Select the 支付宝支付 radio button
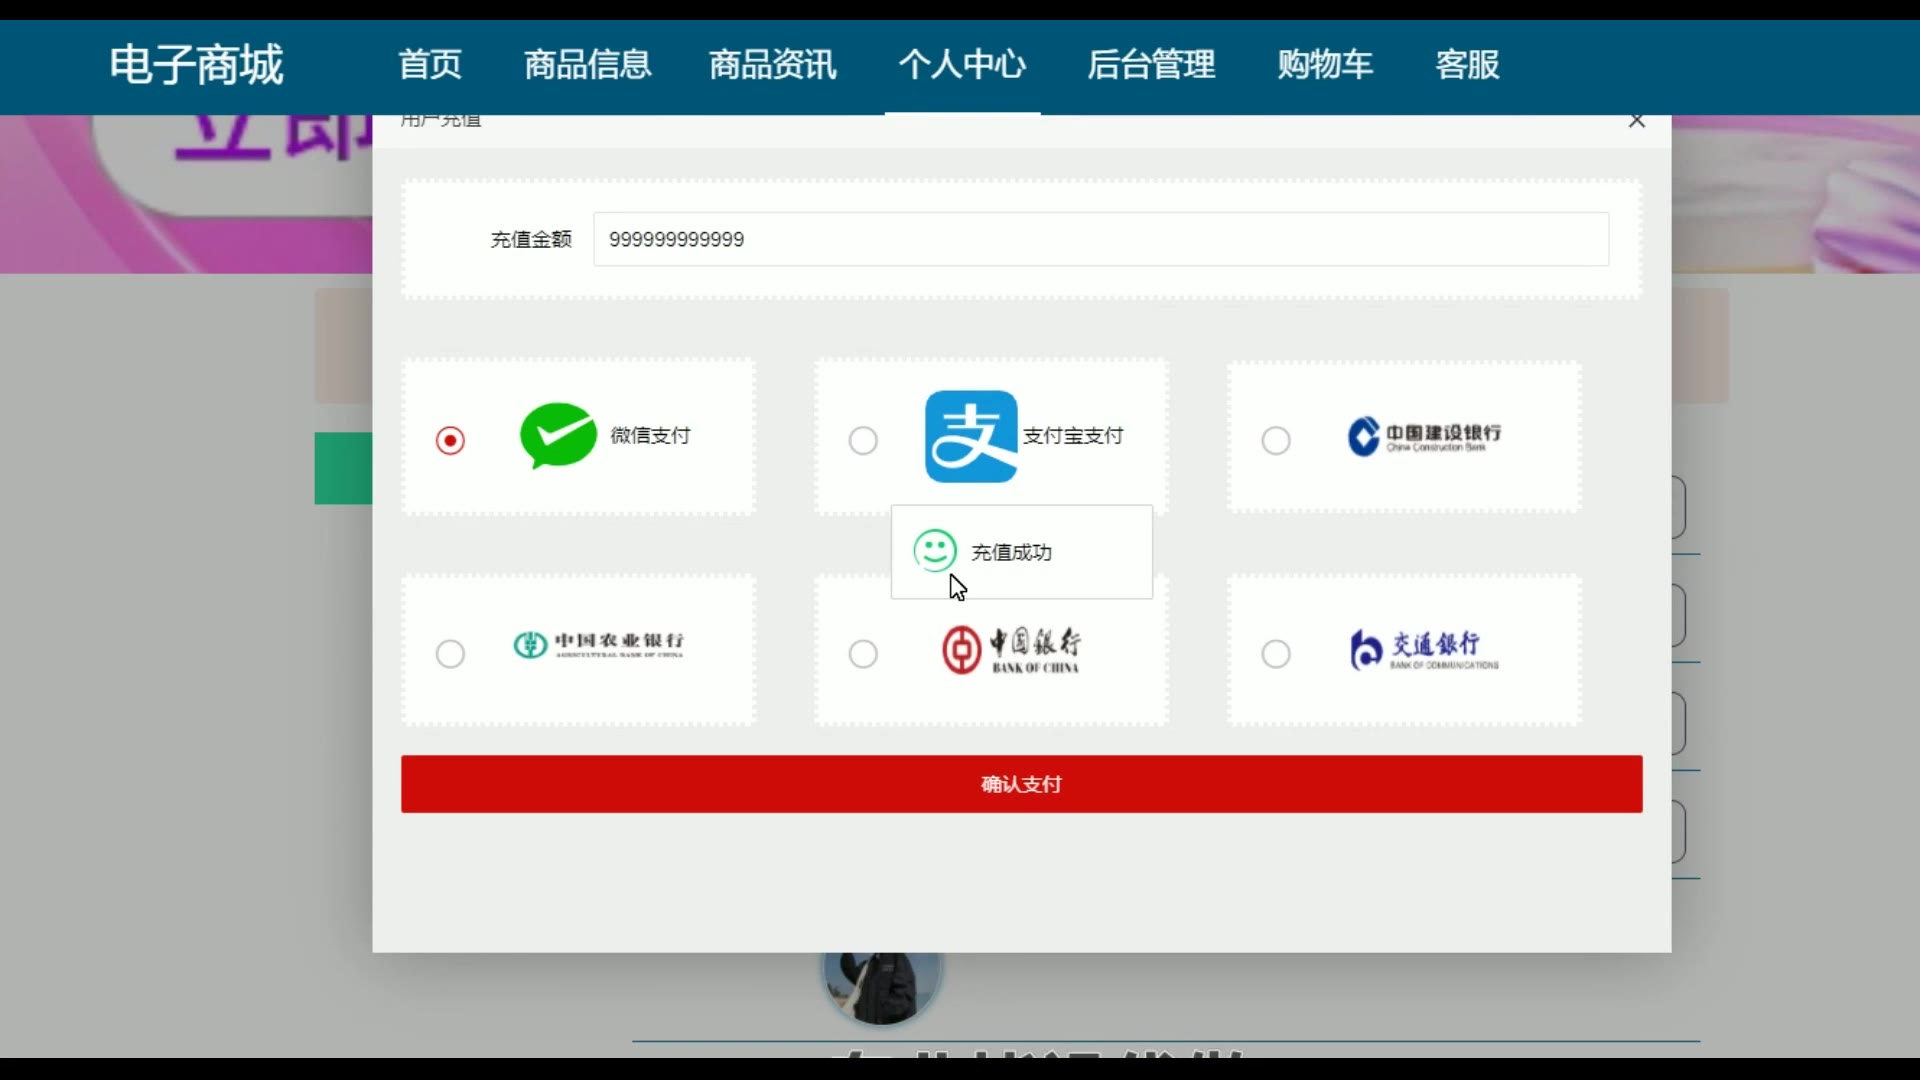The image size is (1920, 1080). (x=863, y=440)
